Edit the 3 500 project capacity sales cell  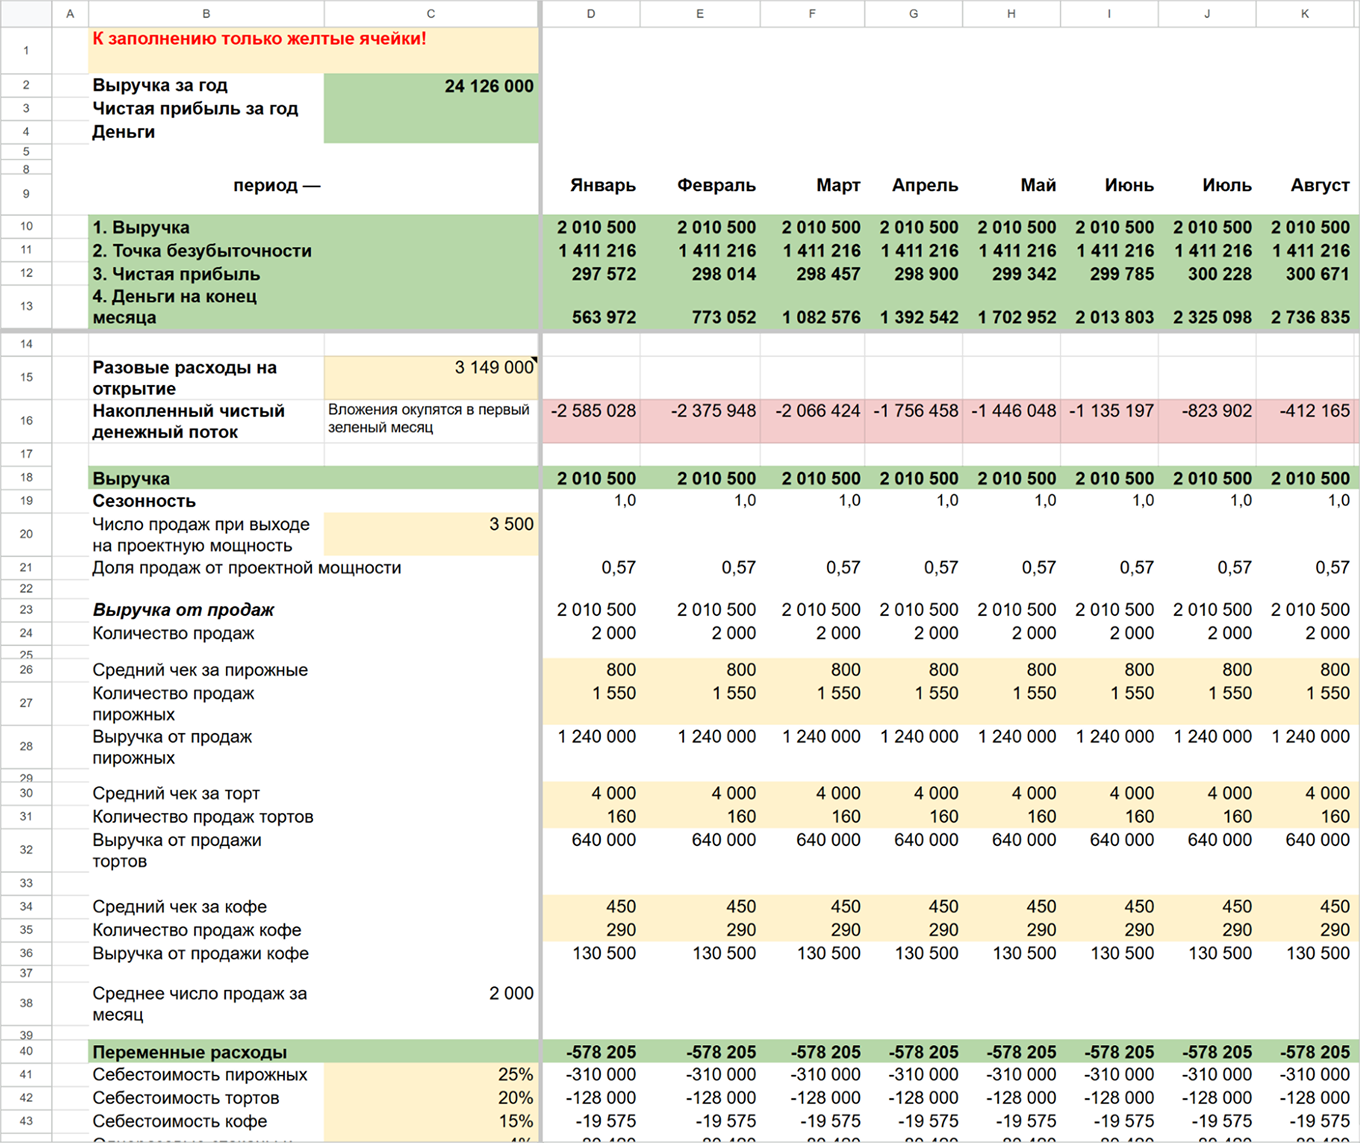coord(431,534)
